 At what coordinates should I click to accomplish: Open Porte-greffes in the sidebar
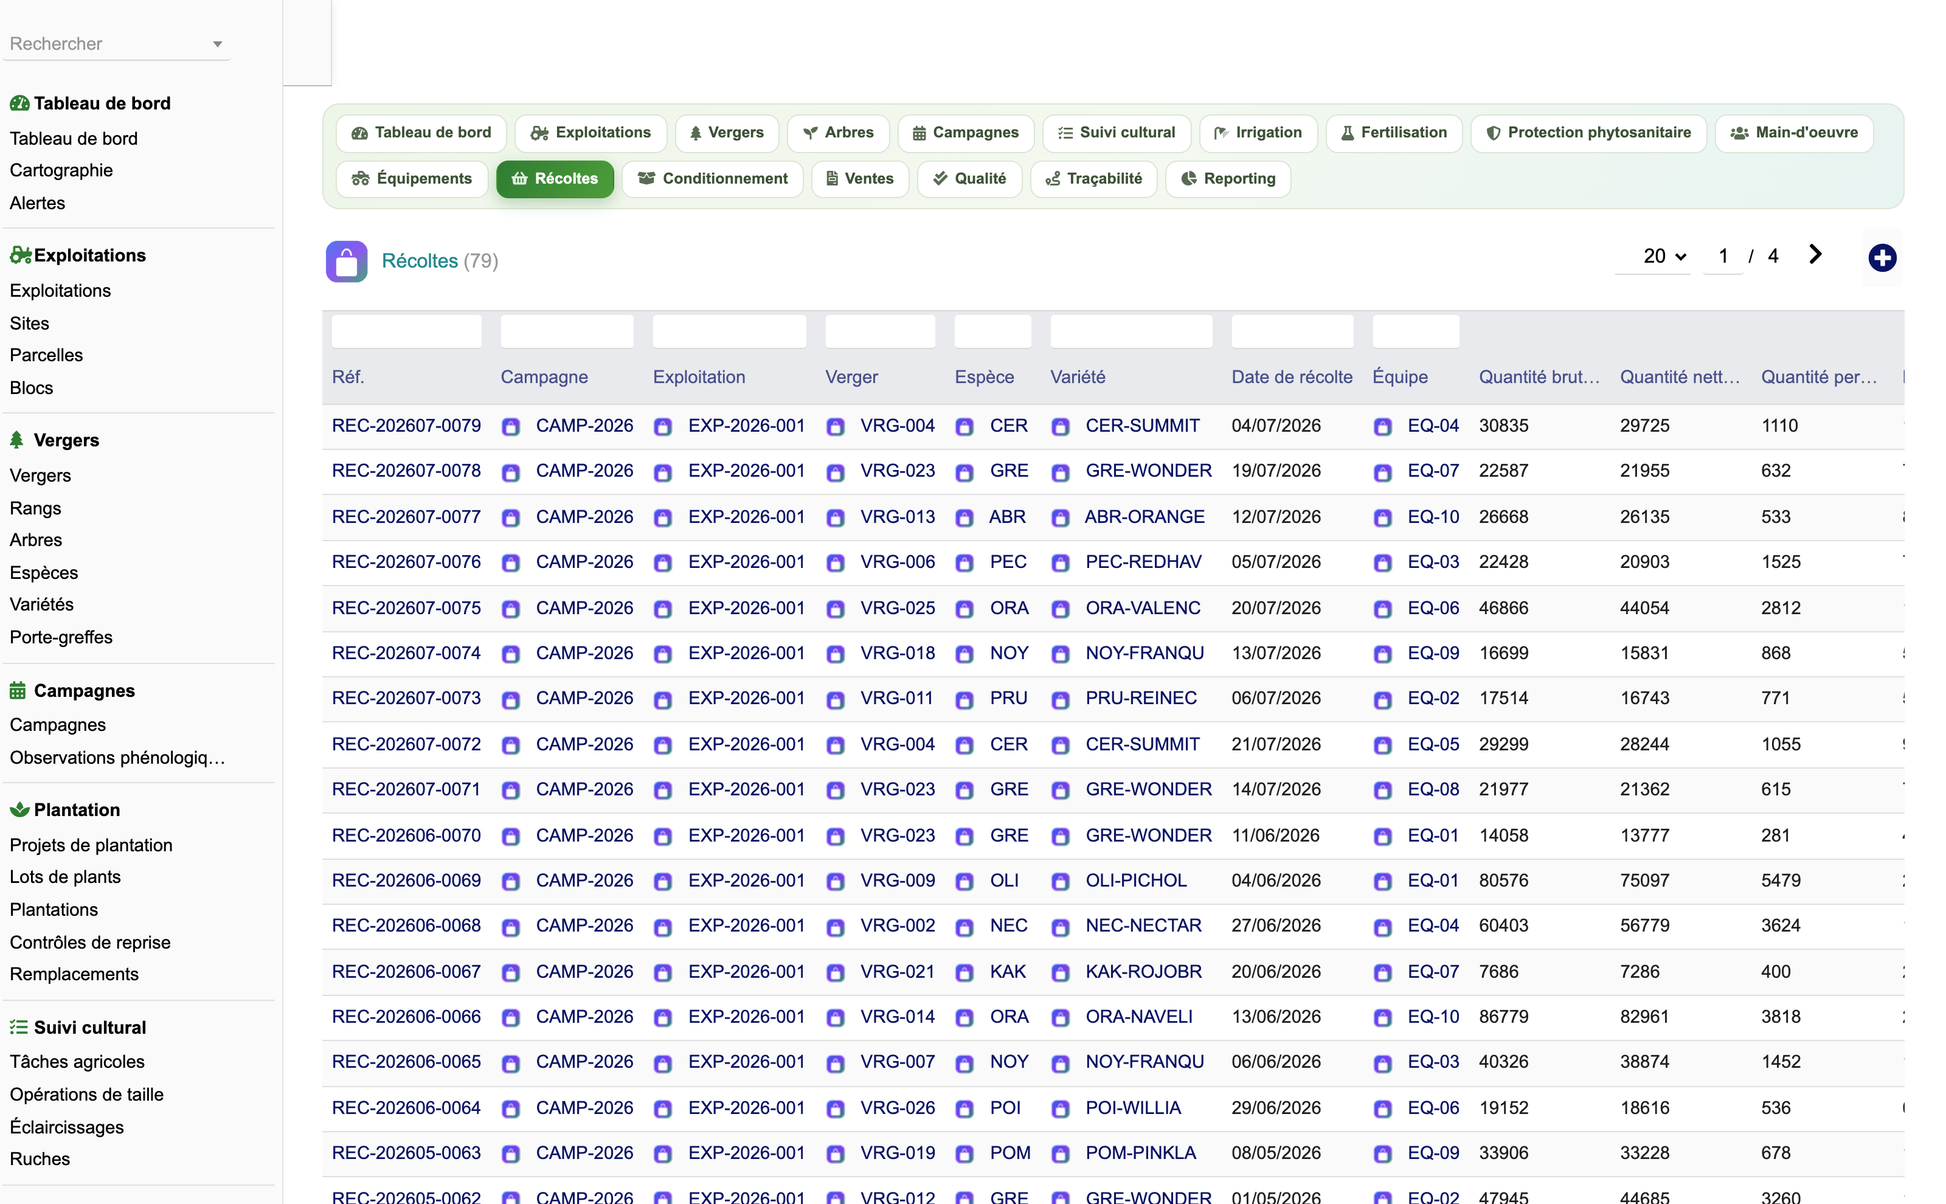pos(61,637)
